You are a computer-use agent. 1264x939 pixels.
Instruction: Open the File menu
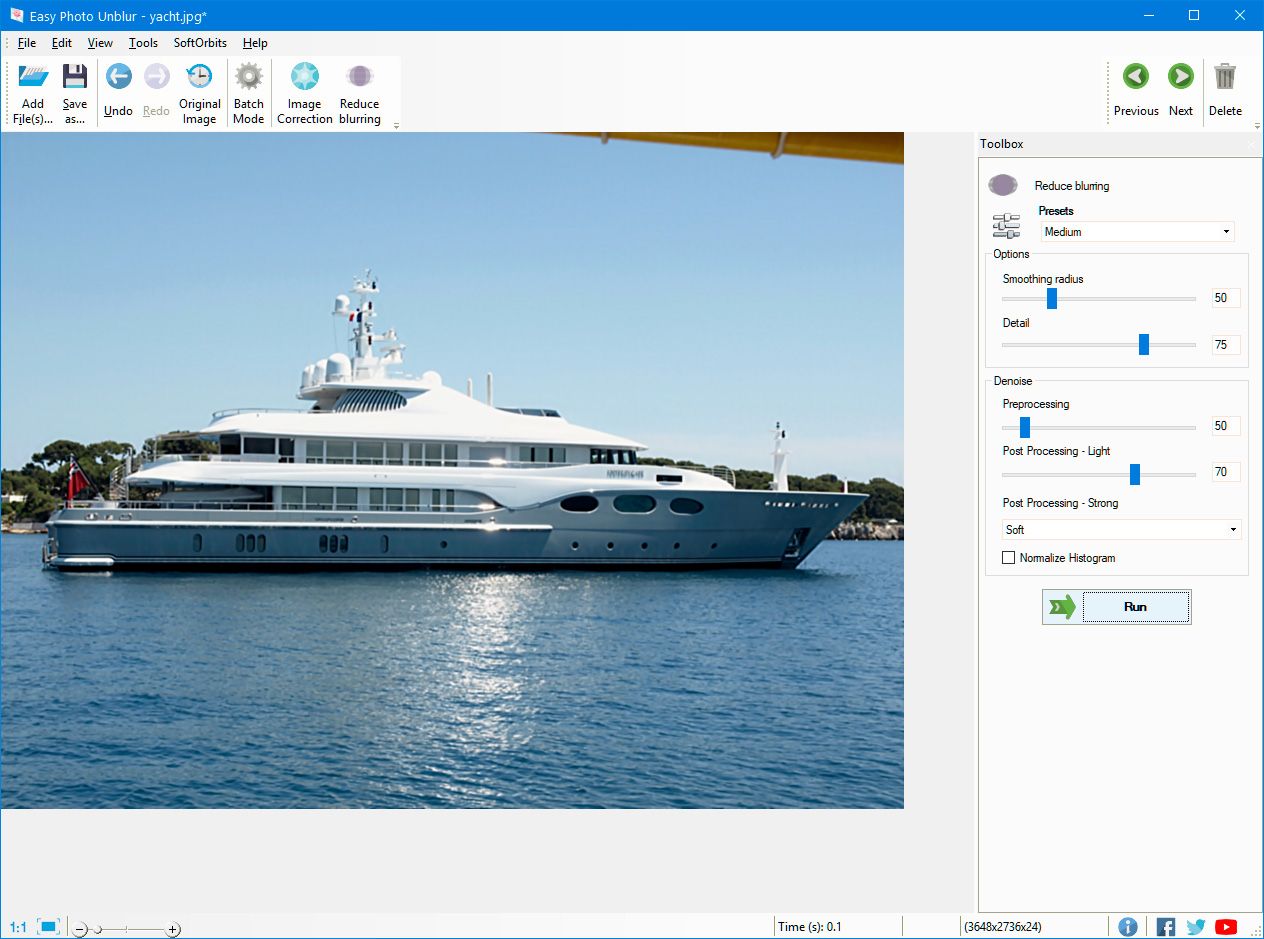(x=27, y=43)
